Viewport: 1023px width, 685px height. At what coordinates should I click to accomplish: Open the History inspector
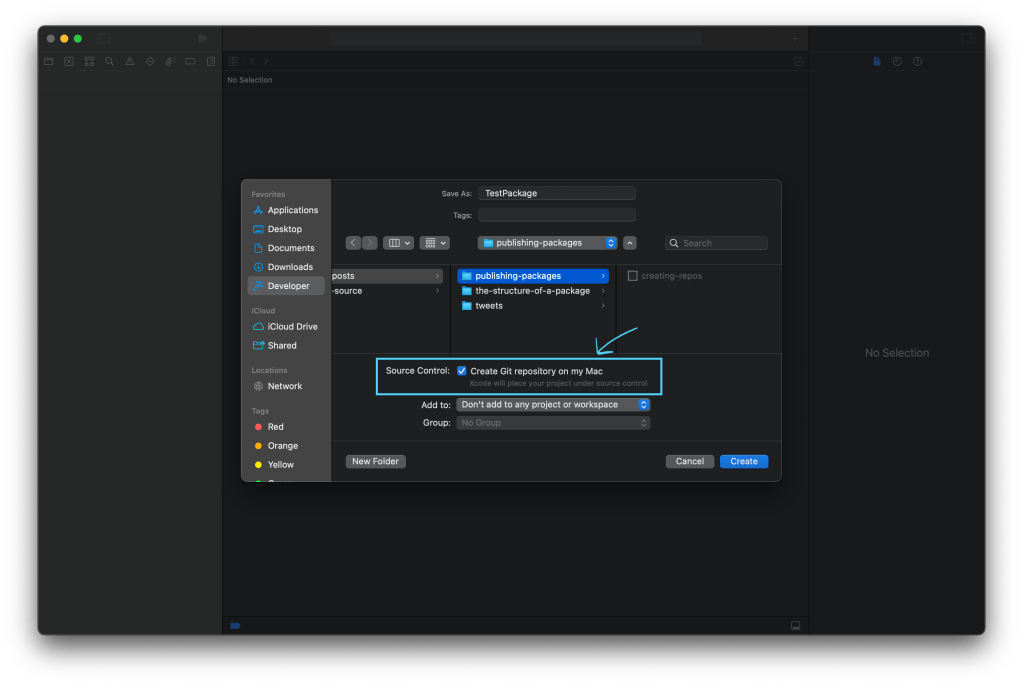(x=897, y=62)
